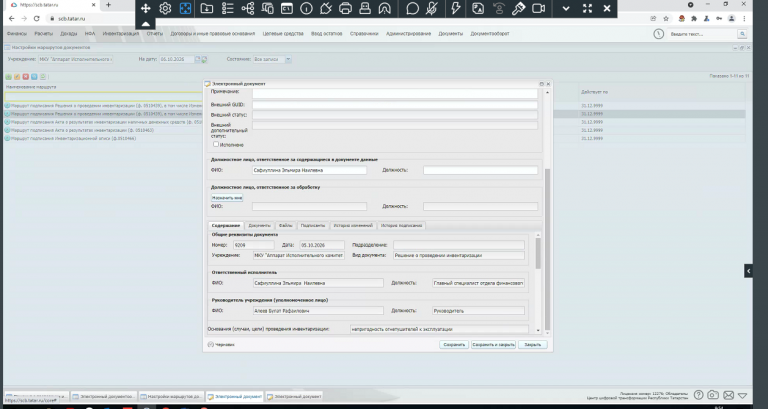The width and height of the screenshot is (768, 409).
Task: Click the video camera recording icon
Action: [538, 8]
